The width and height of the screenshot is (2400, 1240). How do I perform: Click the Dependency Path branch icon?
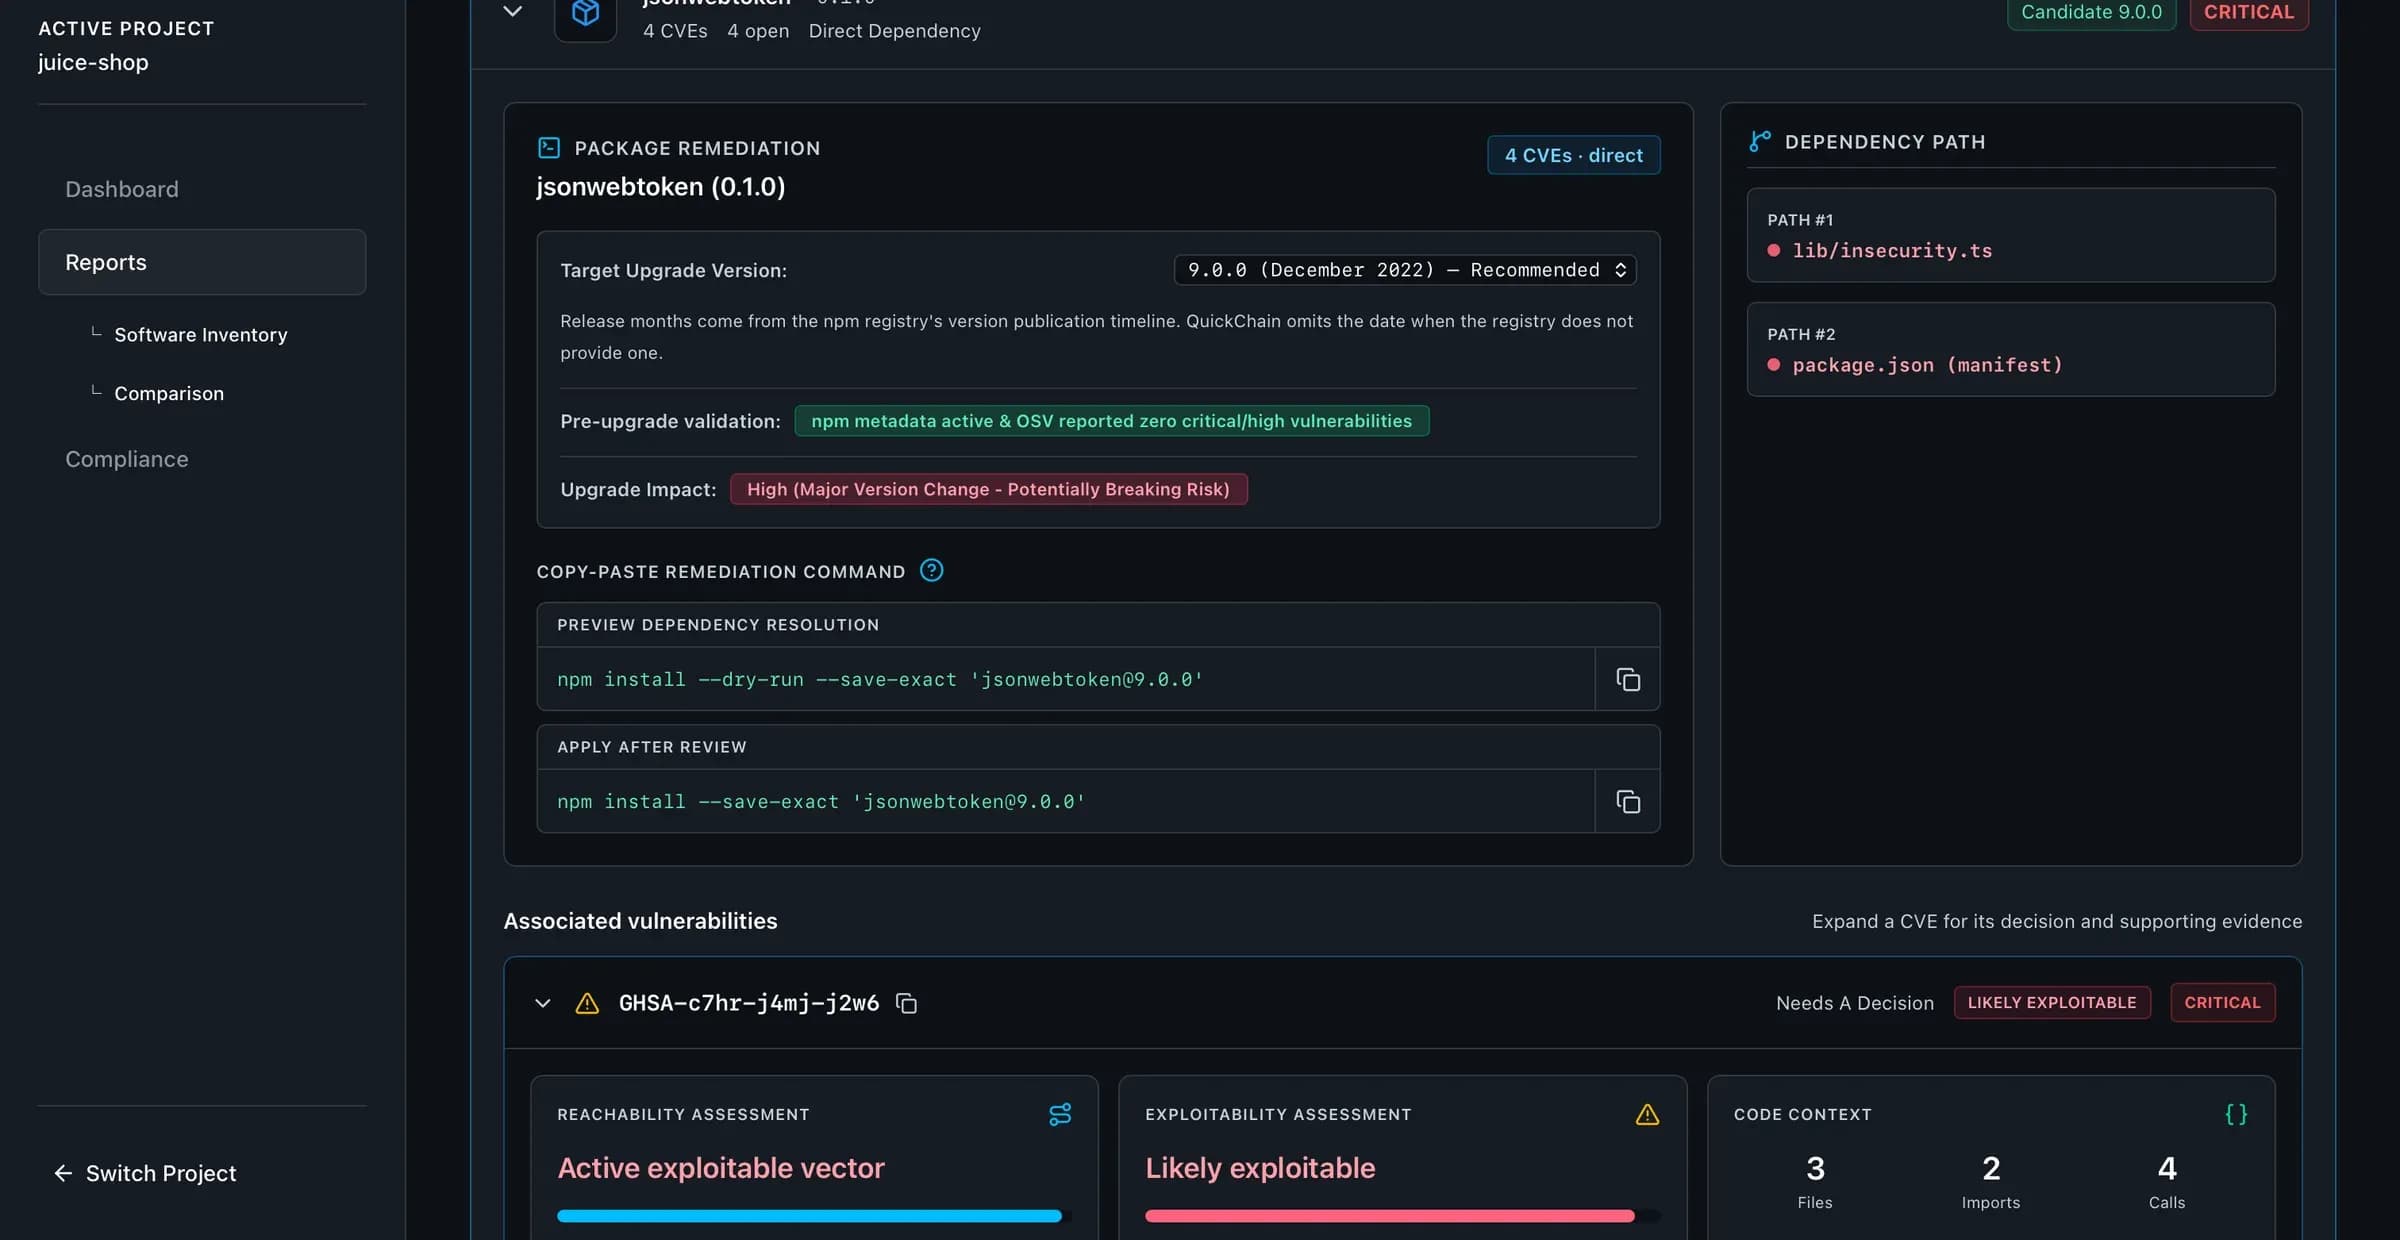(1760, 141)
